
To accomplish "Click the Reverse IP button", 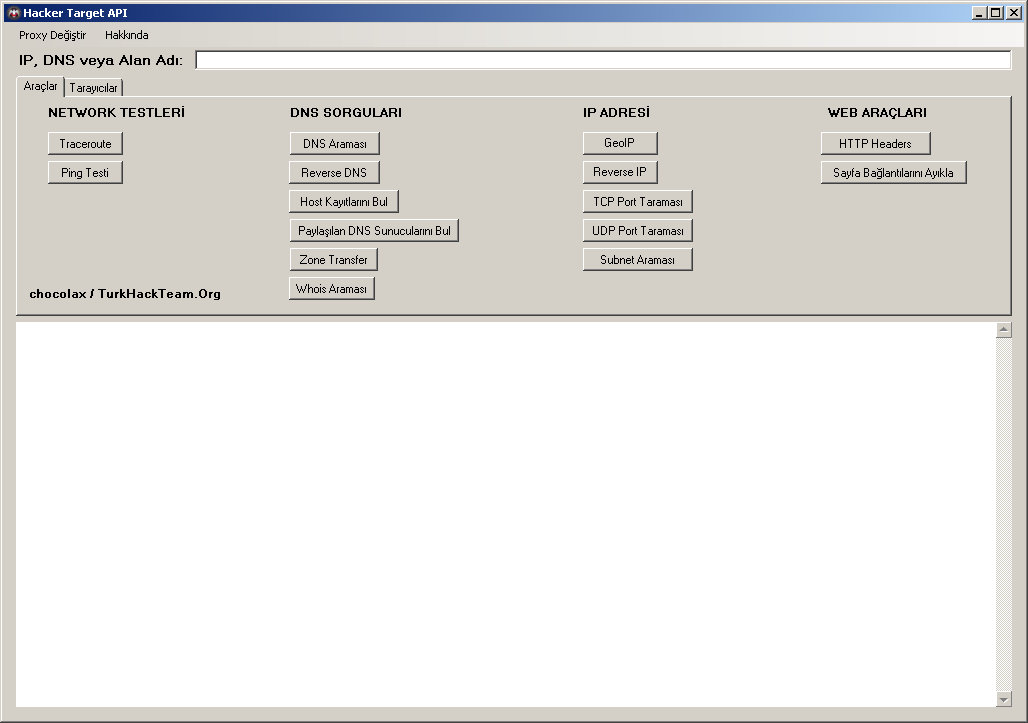I will coord(620,172).
